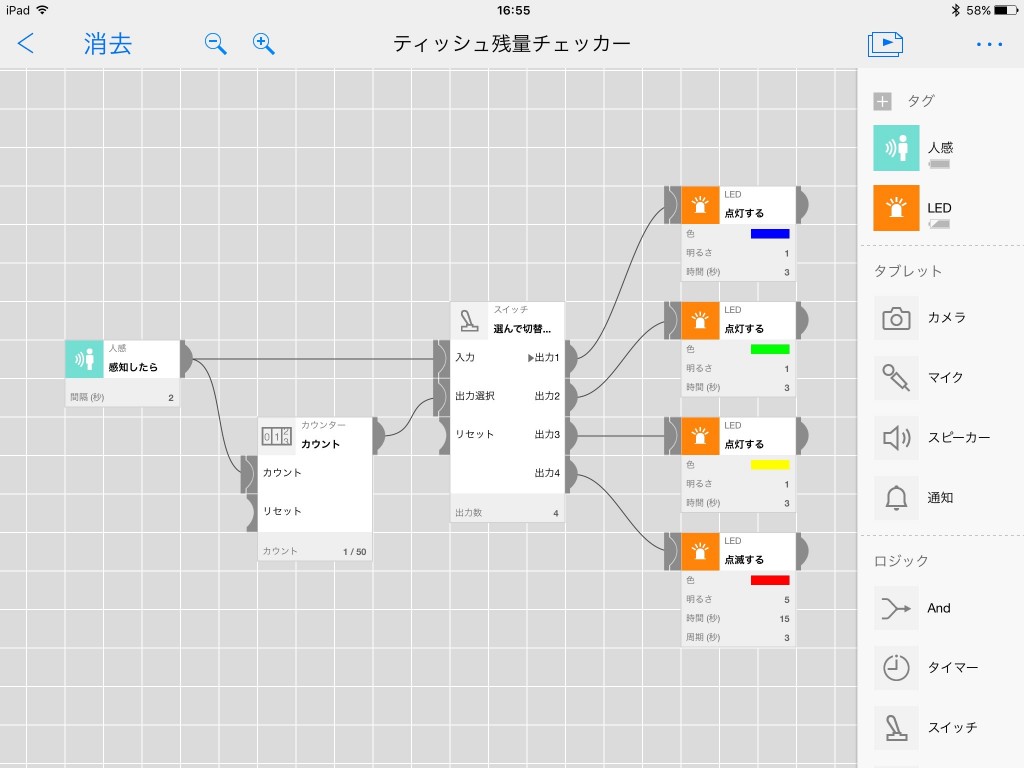The width and height of the screenshot is (1024, 768).
Task: Select the microphone (マイク) icon
Action: (896, 377)
